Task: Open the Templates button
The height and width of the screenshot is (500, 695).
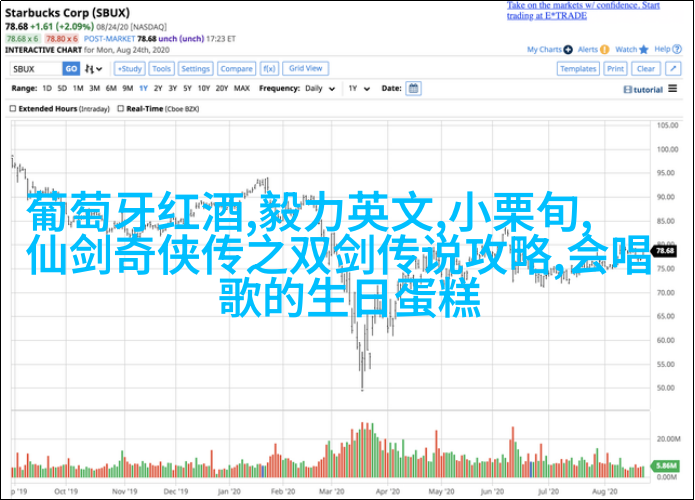Action: tap(578, 69)
